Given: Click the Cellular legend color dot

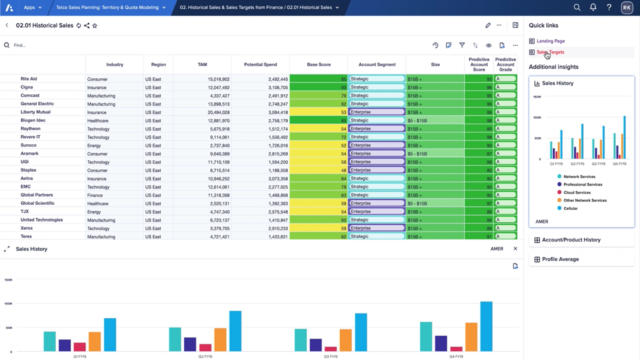Looking at the screenshot, I should [x=559, y=208].
